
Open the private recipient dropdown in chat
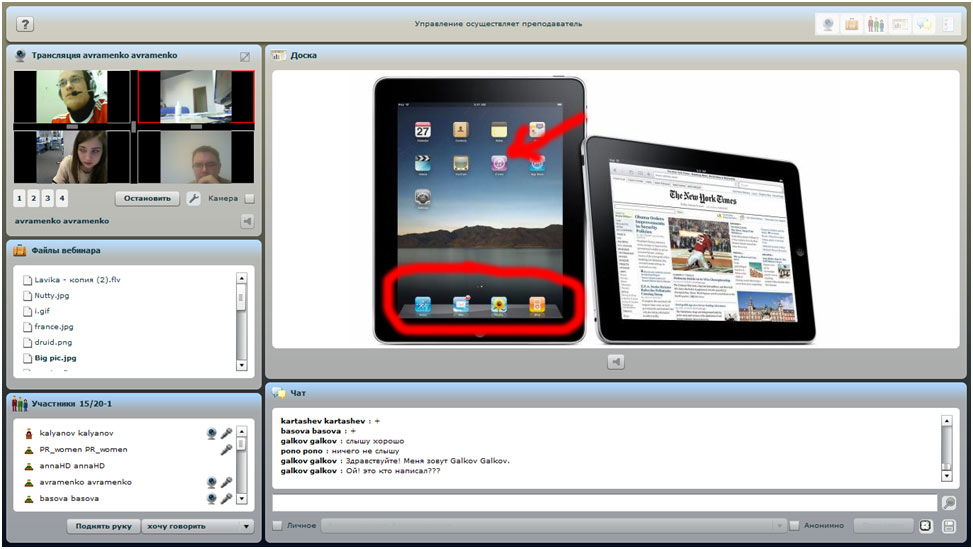point(780,525)
